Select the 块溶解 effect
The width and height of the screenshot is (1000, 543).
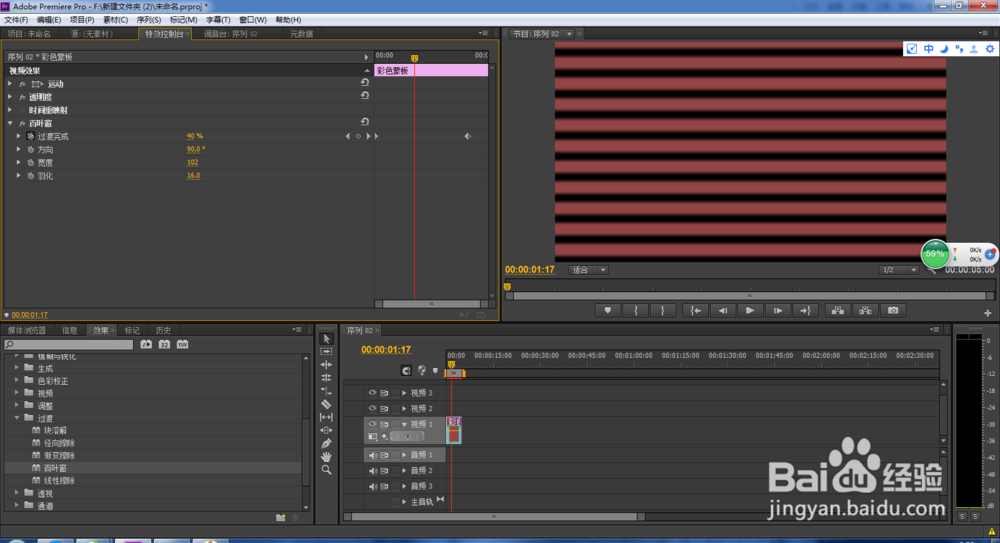pos(55,431)
